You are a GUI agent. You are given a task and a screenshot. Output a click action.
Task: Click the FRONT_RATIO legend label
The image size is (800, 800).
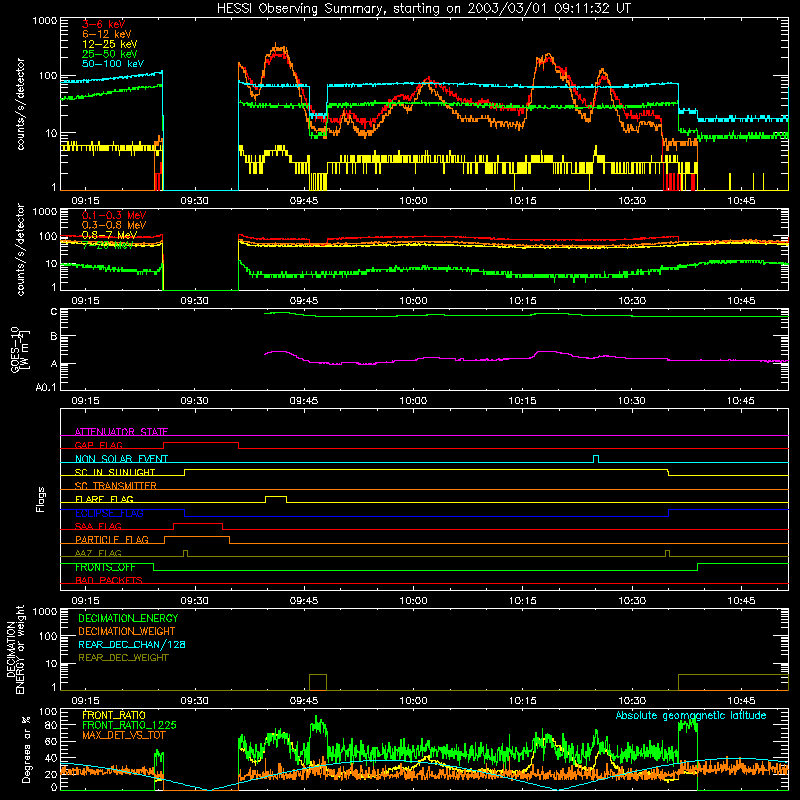click(114, 716)
